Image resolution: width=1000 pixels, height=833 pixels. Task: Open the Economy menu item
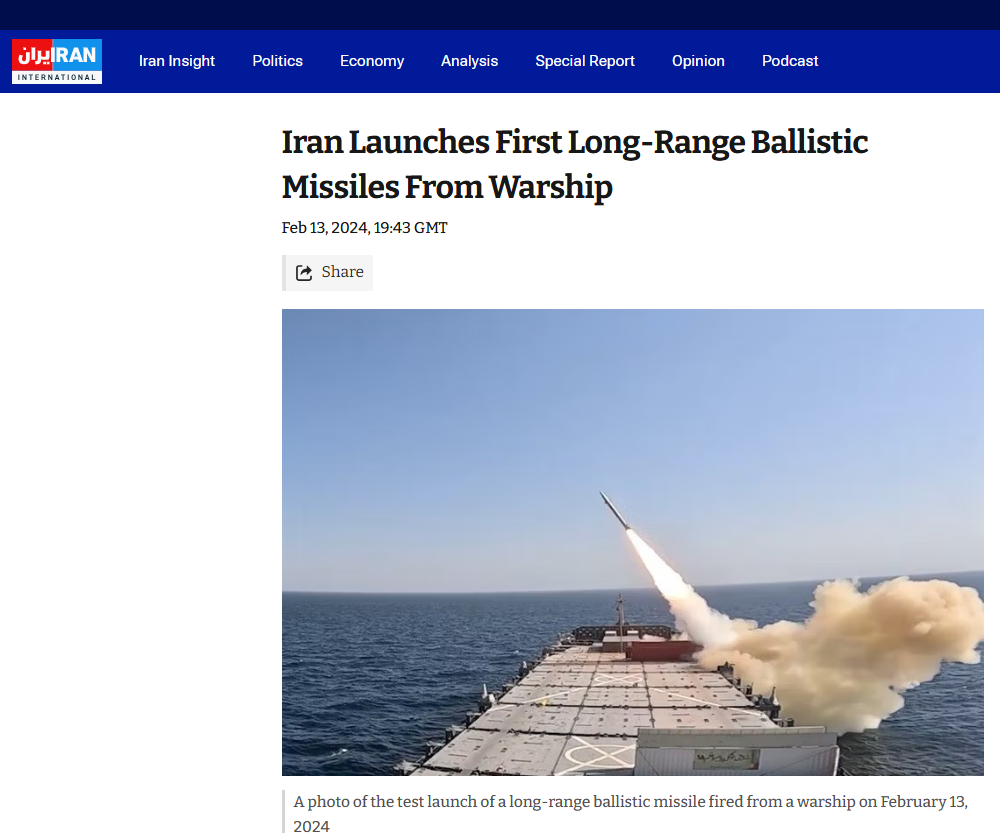[372, 61]
